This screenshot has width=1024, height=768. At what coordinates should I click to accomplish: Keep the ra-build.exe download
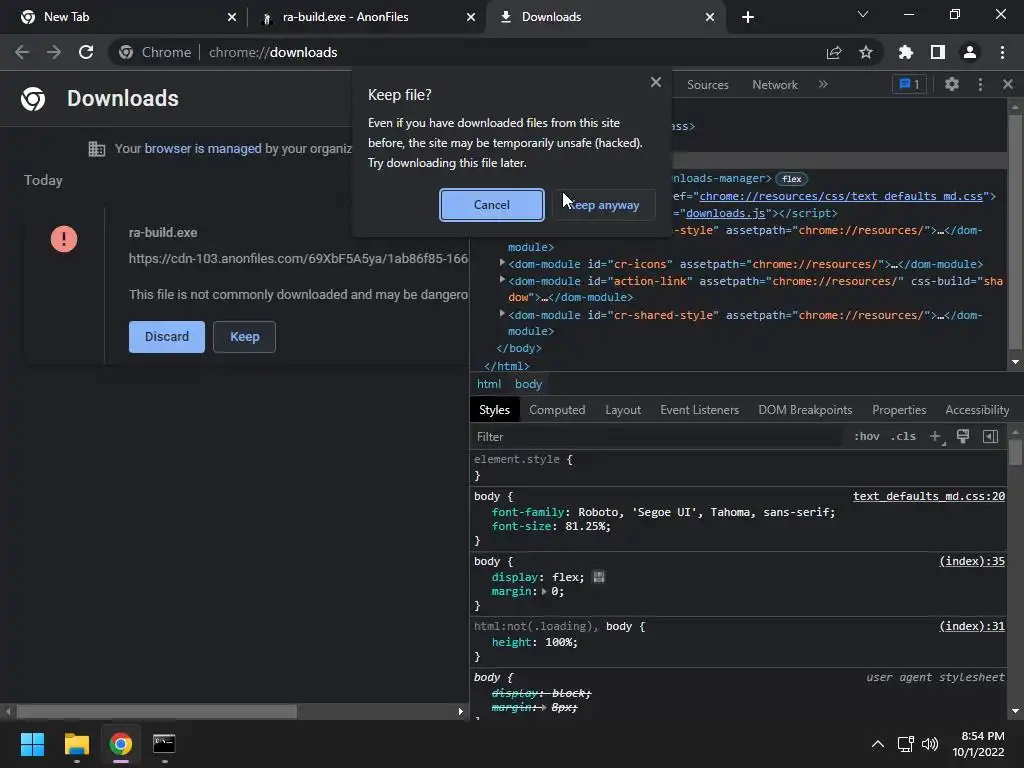coord(244,337)
